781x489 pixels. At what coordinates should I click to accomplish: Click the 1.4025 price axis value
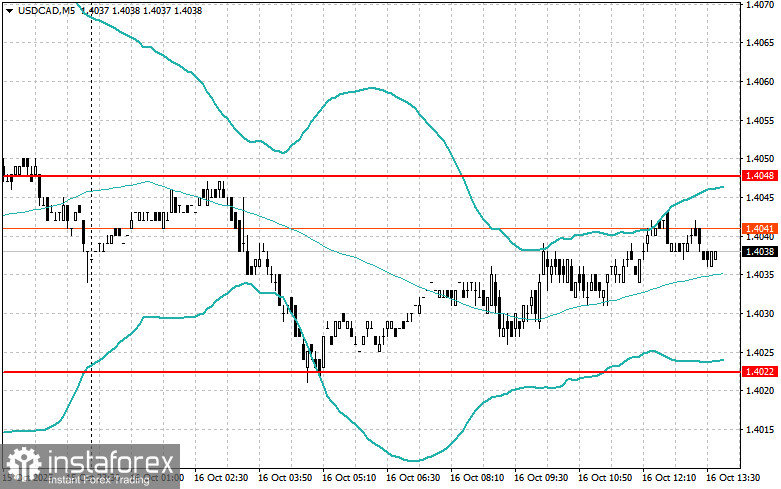(x=760, y=353)
